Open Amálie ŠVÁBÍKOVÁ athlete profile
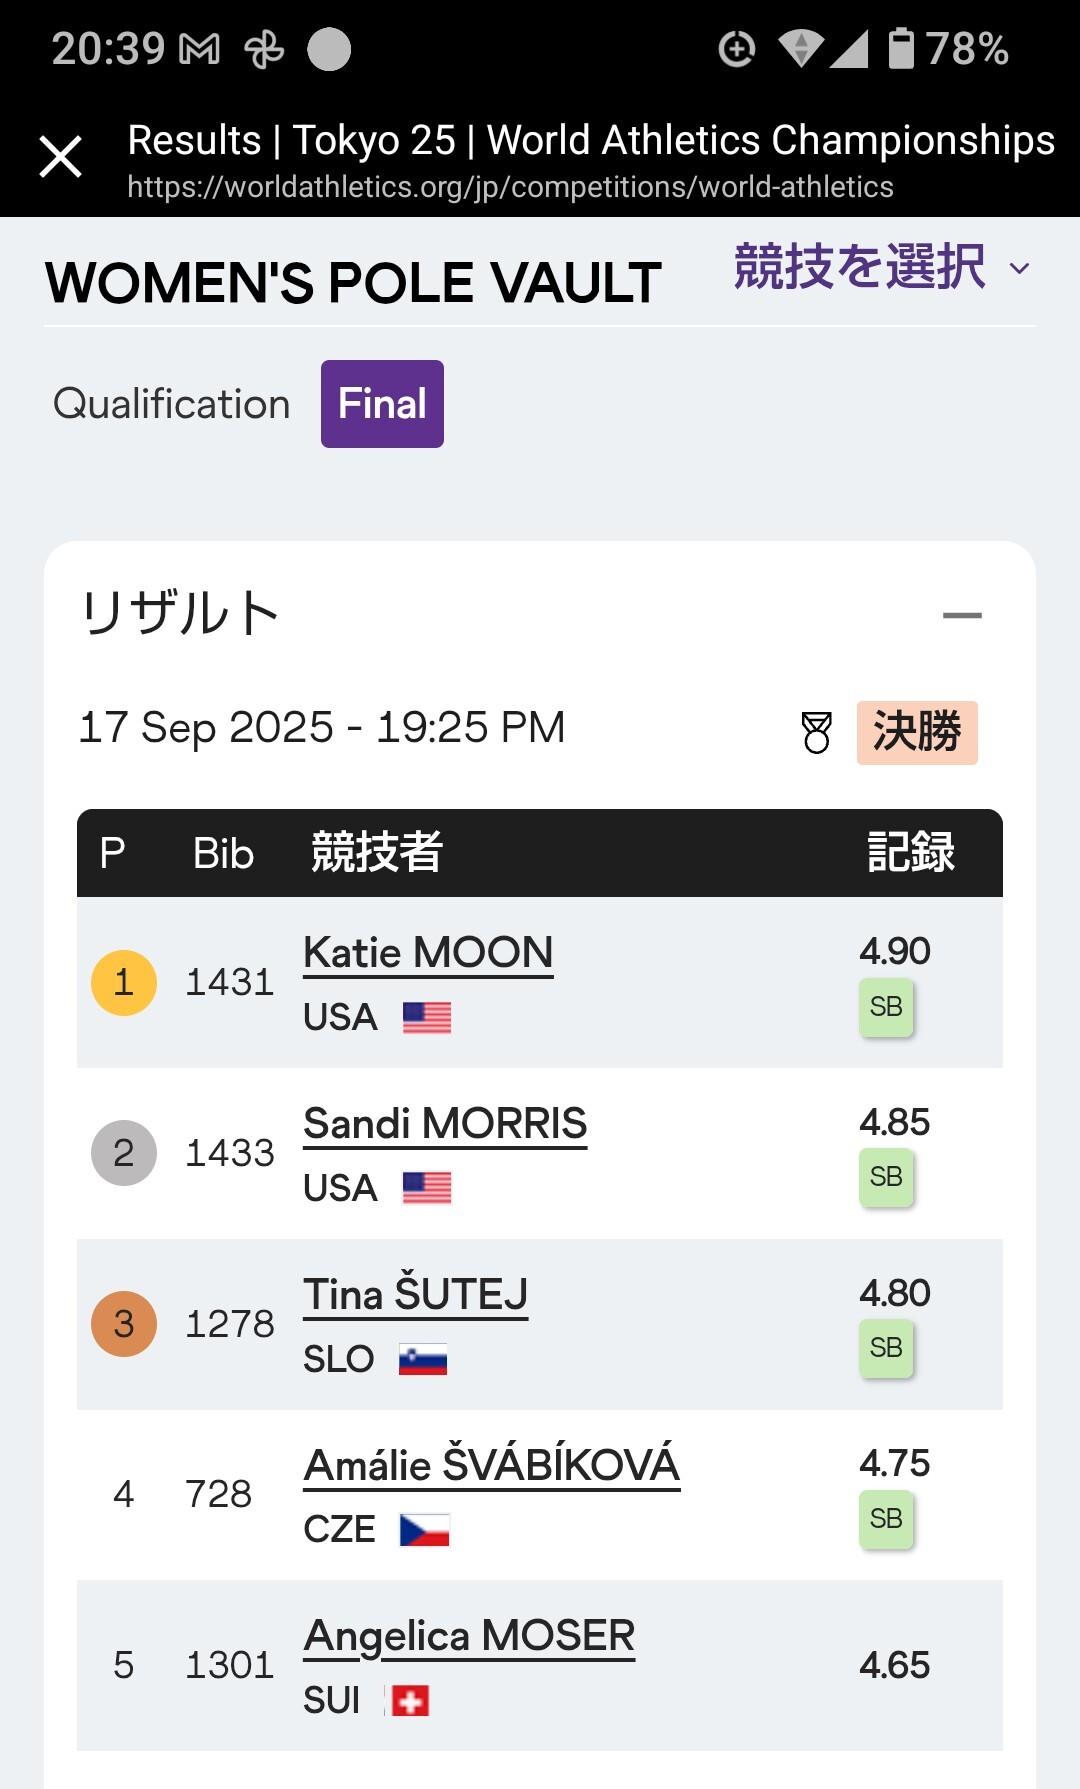The image size is (1080, 1789). pyautogui.click(x=491, y=1466)
